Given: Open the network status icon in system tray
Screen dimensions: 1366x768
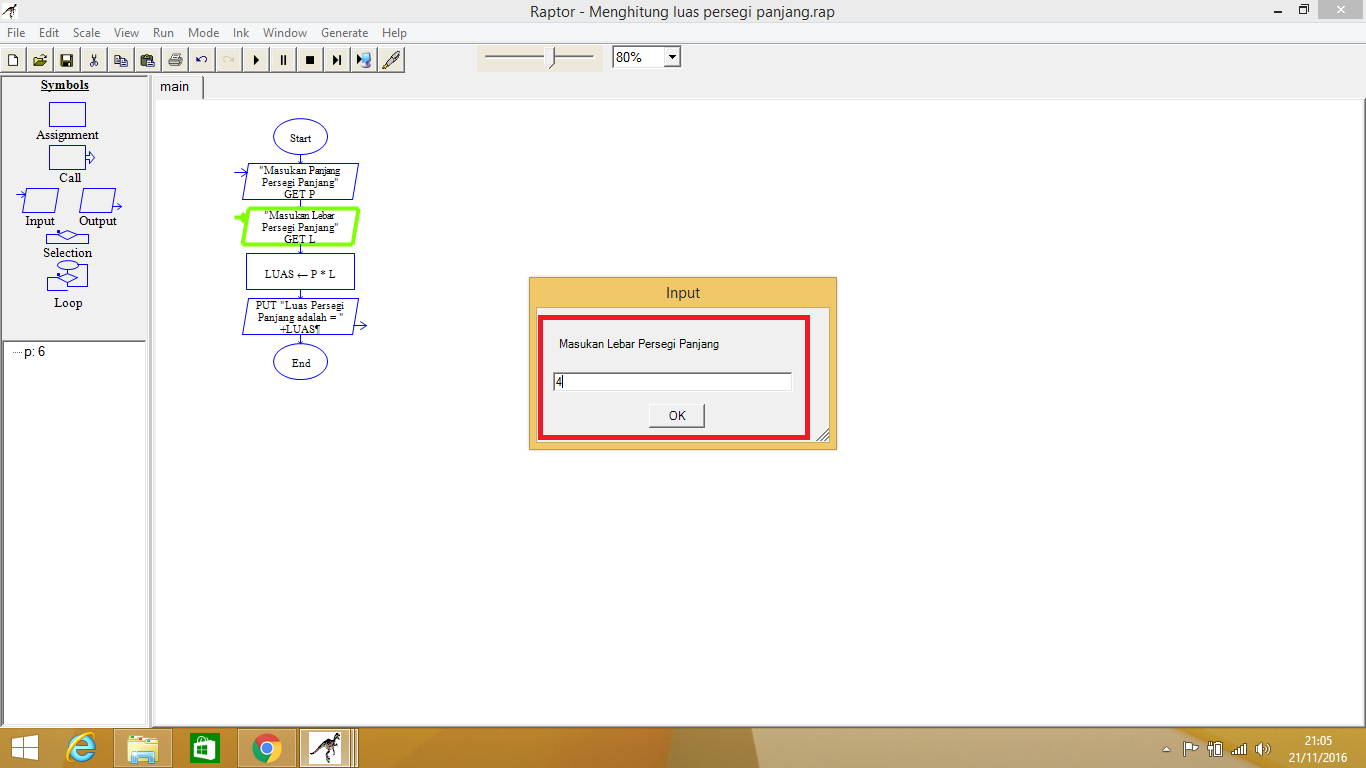Looking at the screenshot, I should pyautogui.click(x=1239, y=748).
